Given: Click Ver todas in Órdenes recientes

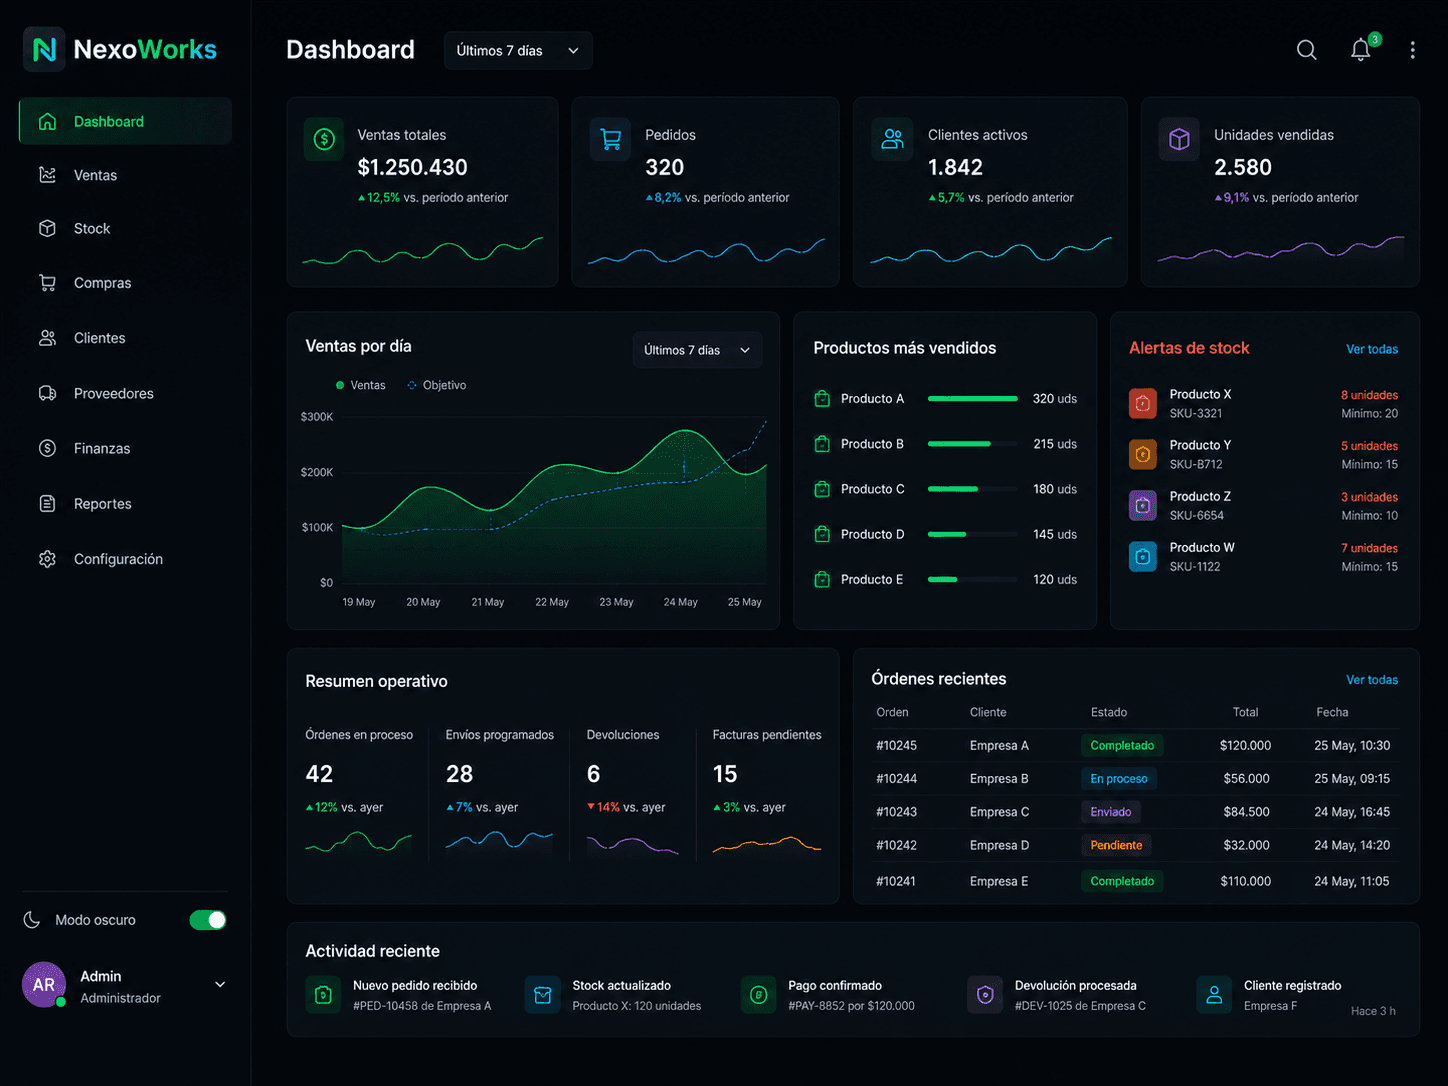Looking at the screenshot, I should coord(1372,680).
